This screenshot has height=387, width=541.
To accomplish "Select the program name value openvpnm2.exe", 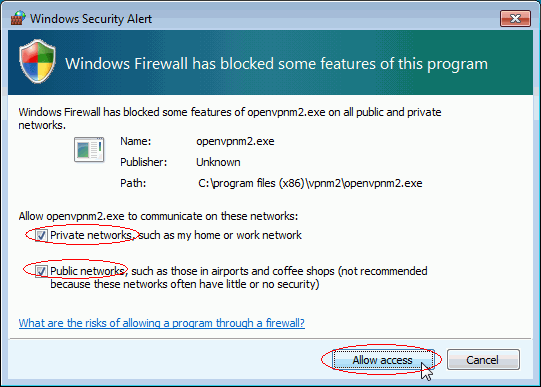I will coord(235,141).
